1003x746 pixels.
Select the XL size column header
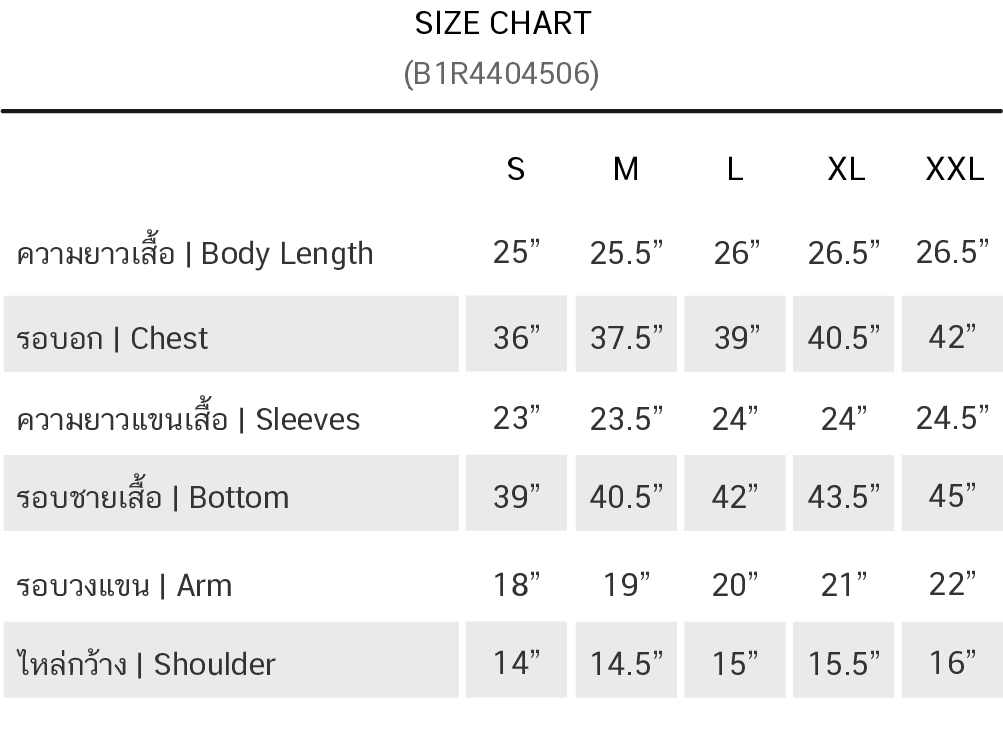coord(846,170)
